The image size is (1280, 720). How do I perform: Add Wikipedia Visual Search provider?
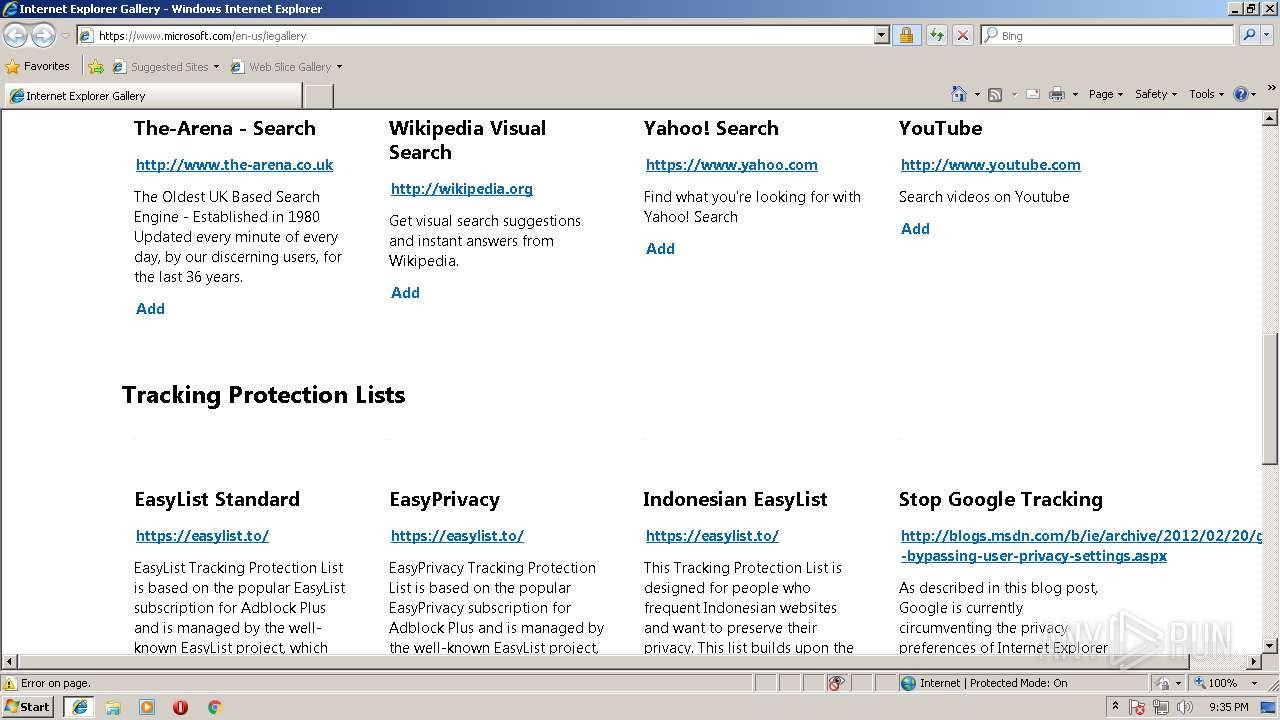click(405, 293)
